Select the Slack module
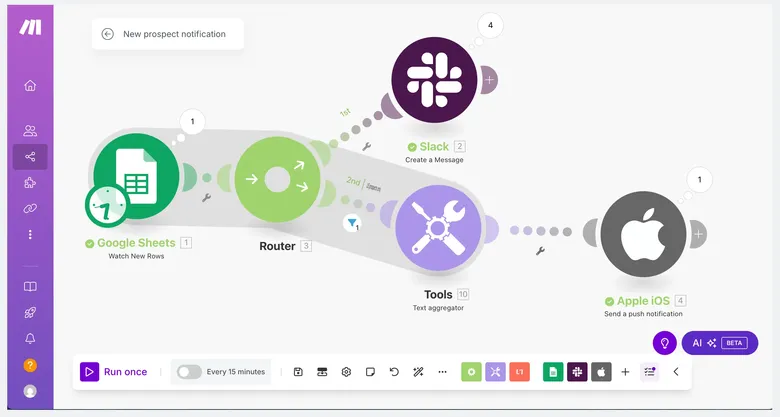The height and width of the screenshot is (417, 780). [434, 80]
